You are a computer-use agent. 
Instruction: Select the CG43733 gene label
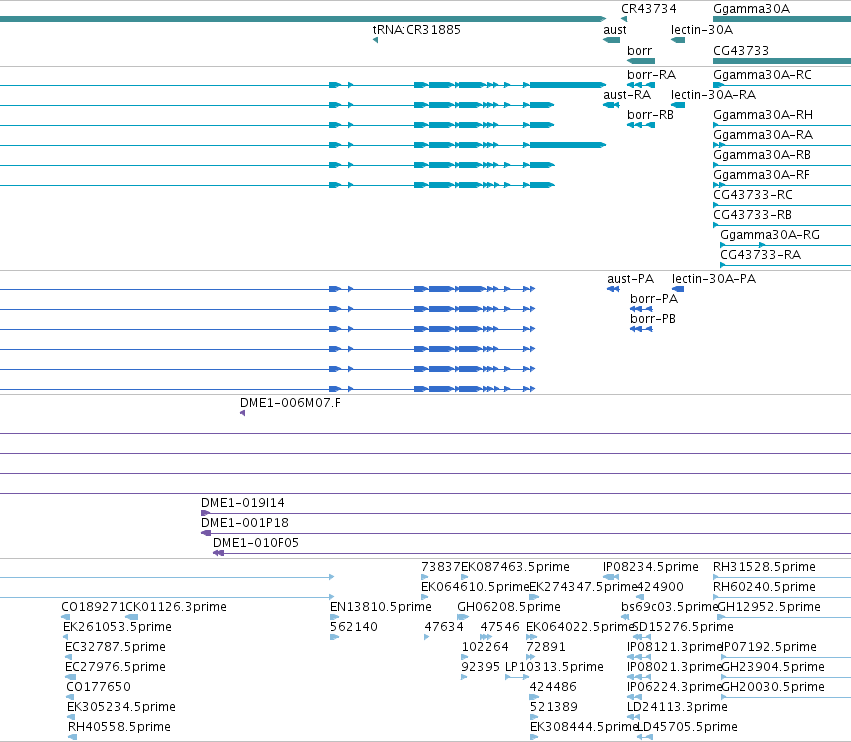pos(741,51)
